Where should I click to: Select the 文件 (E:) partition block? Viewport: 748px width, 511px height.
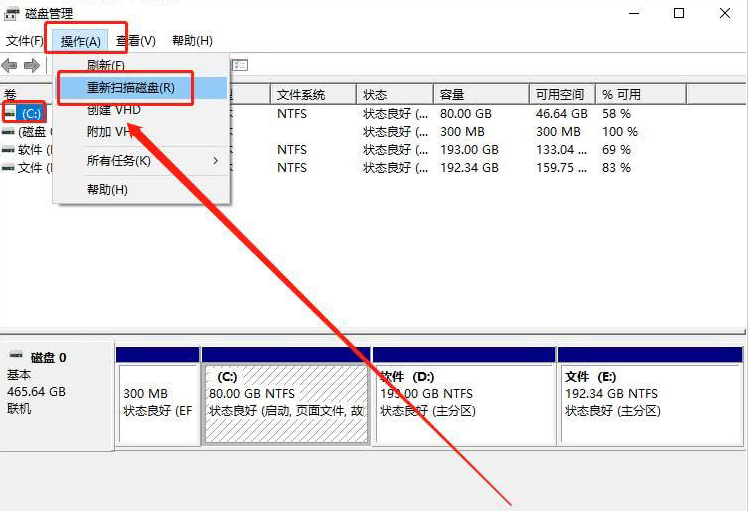[x=650, y=396]
